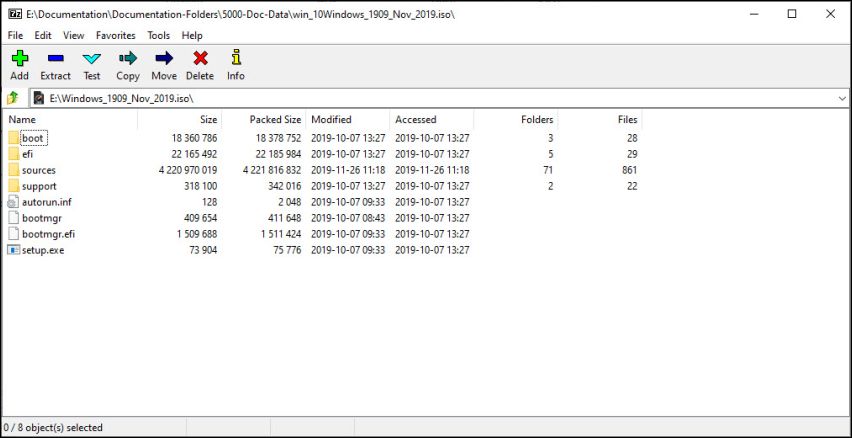Maximize the 7-Zip window
This screenshot has width=852, height=438.
click(x=792, y=14)
